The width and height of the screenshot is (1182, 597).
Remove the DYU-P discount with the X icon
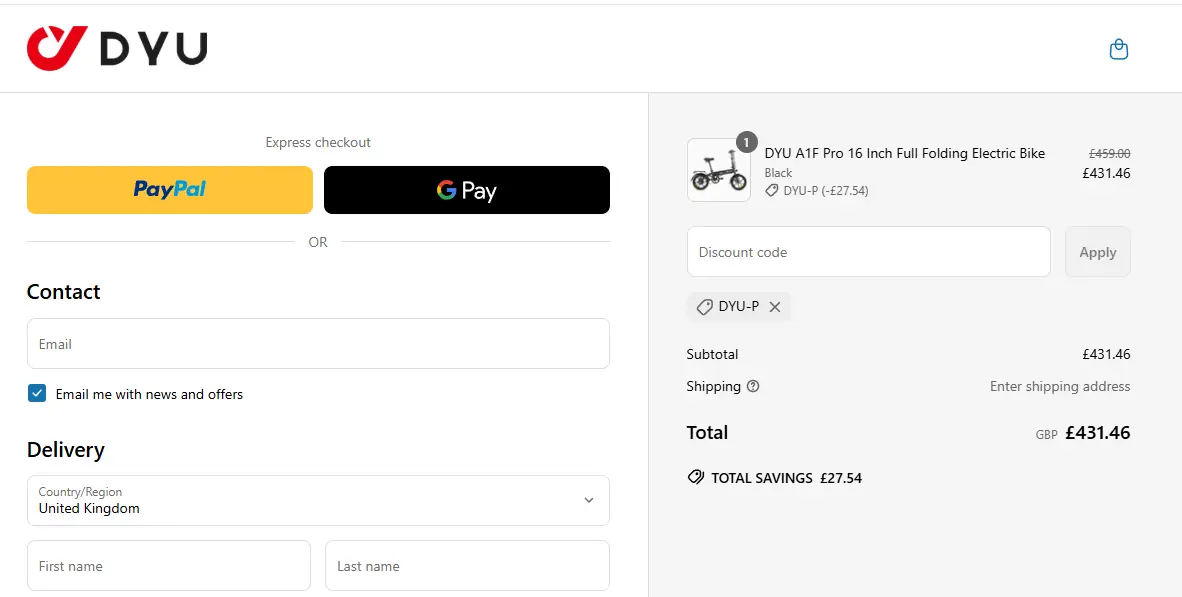[x=775, y=306]
